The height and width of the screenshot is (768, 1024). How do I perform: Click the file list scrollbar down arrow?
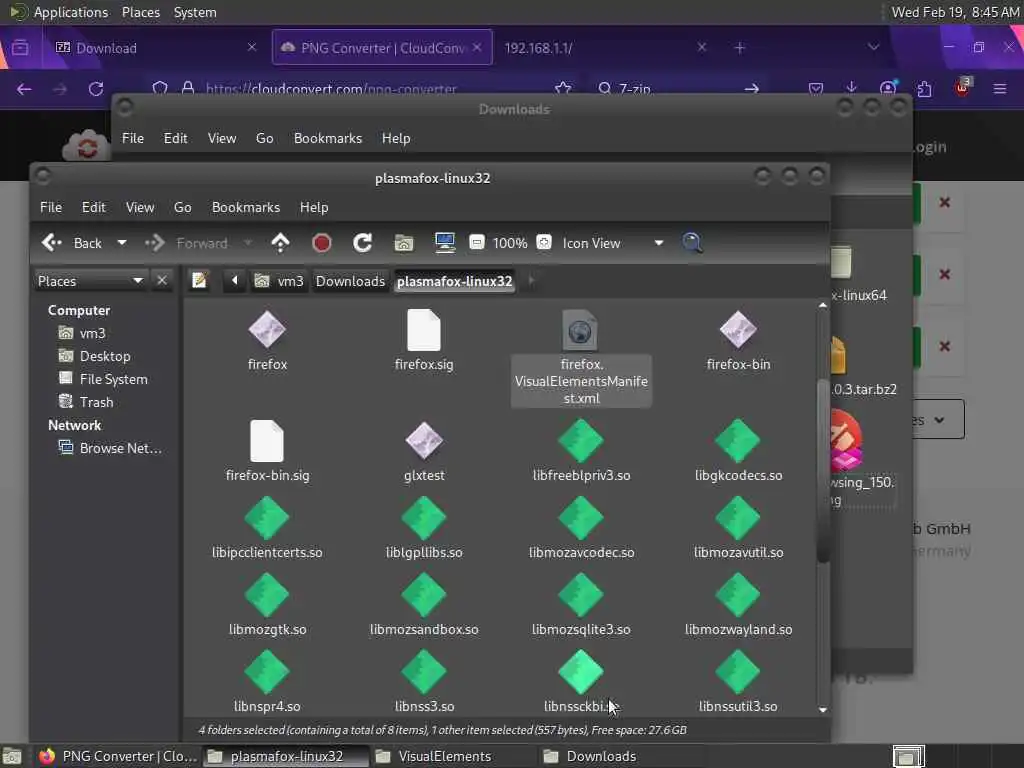click(x=823, y=709)
